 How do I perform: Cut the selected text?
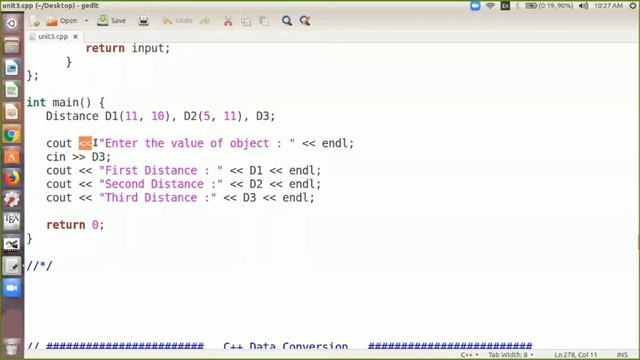pos(228,21)
